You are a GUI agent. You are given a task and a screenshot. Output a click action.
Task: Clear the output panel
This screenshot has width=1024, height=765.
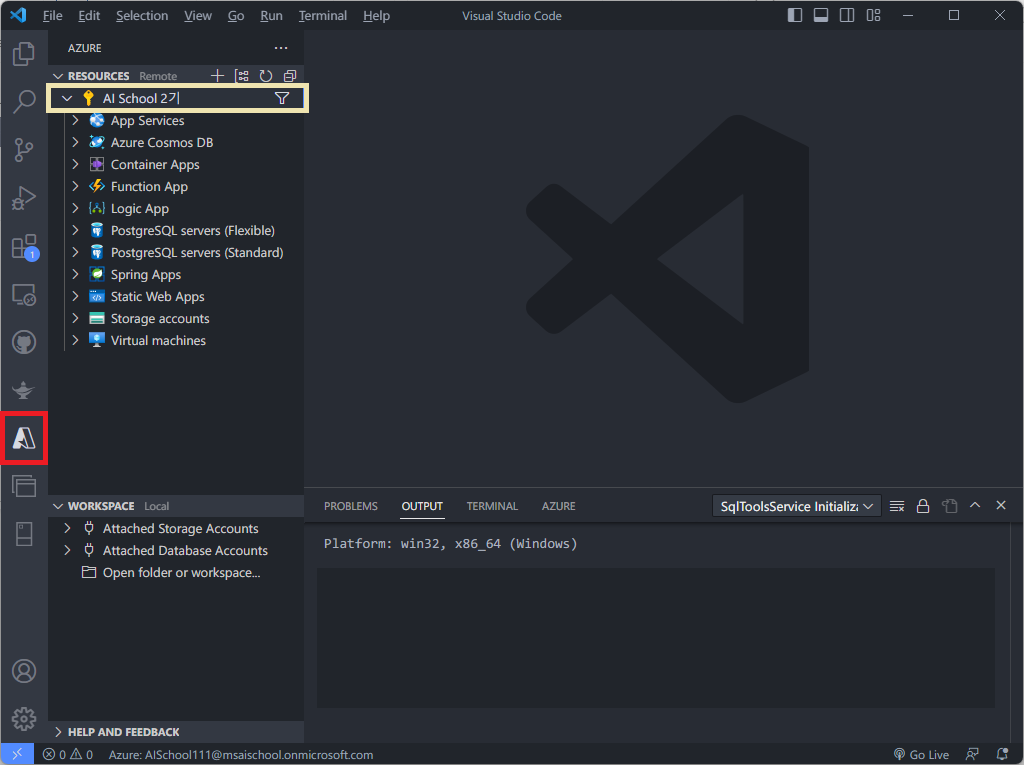pos(897,506)
